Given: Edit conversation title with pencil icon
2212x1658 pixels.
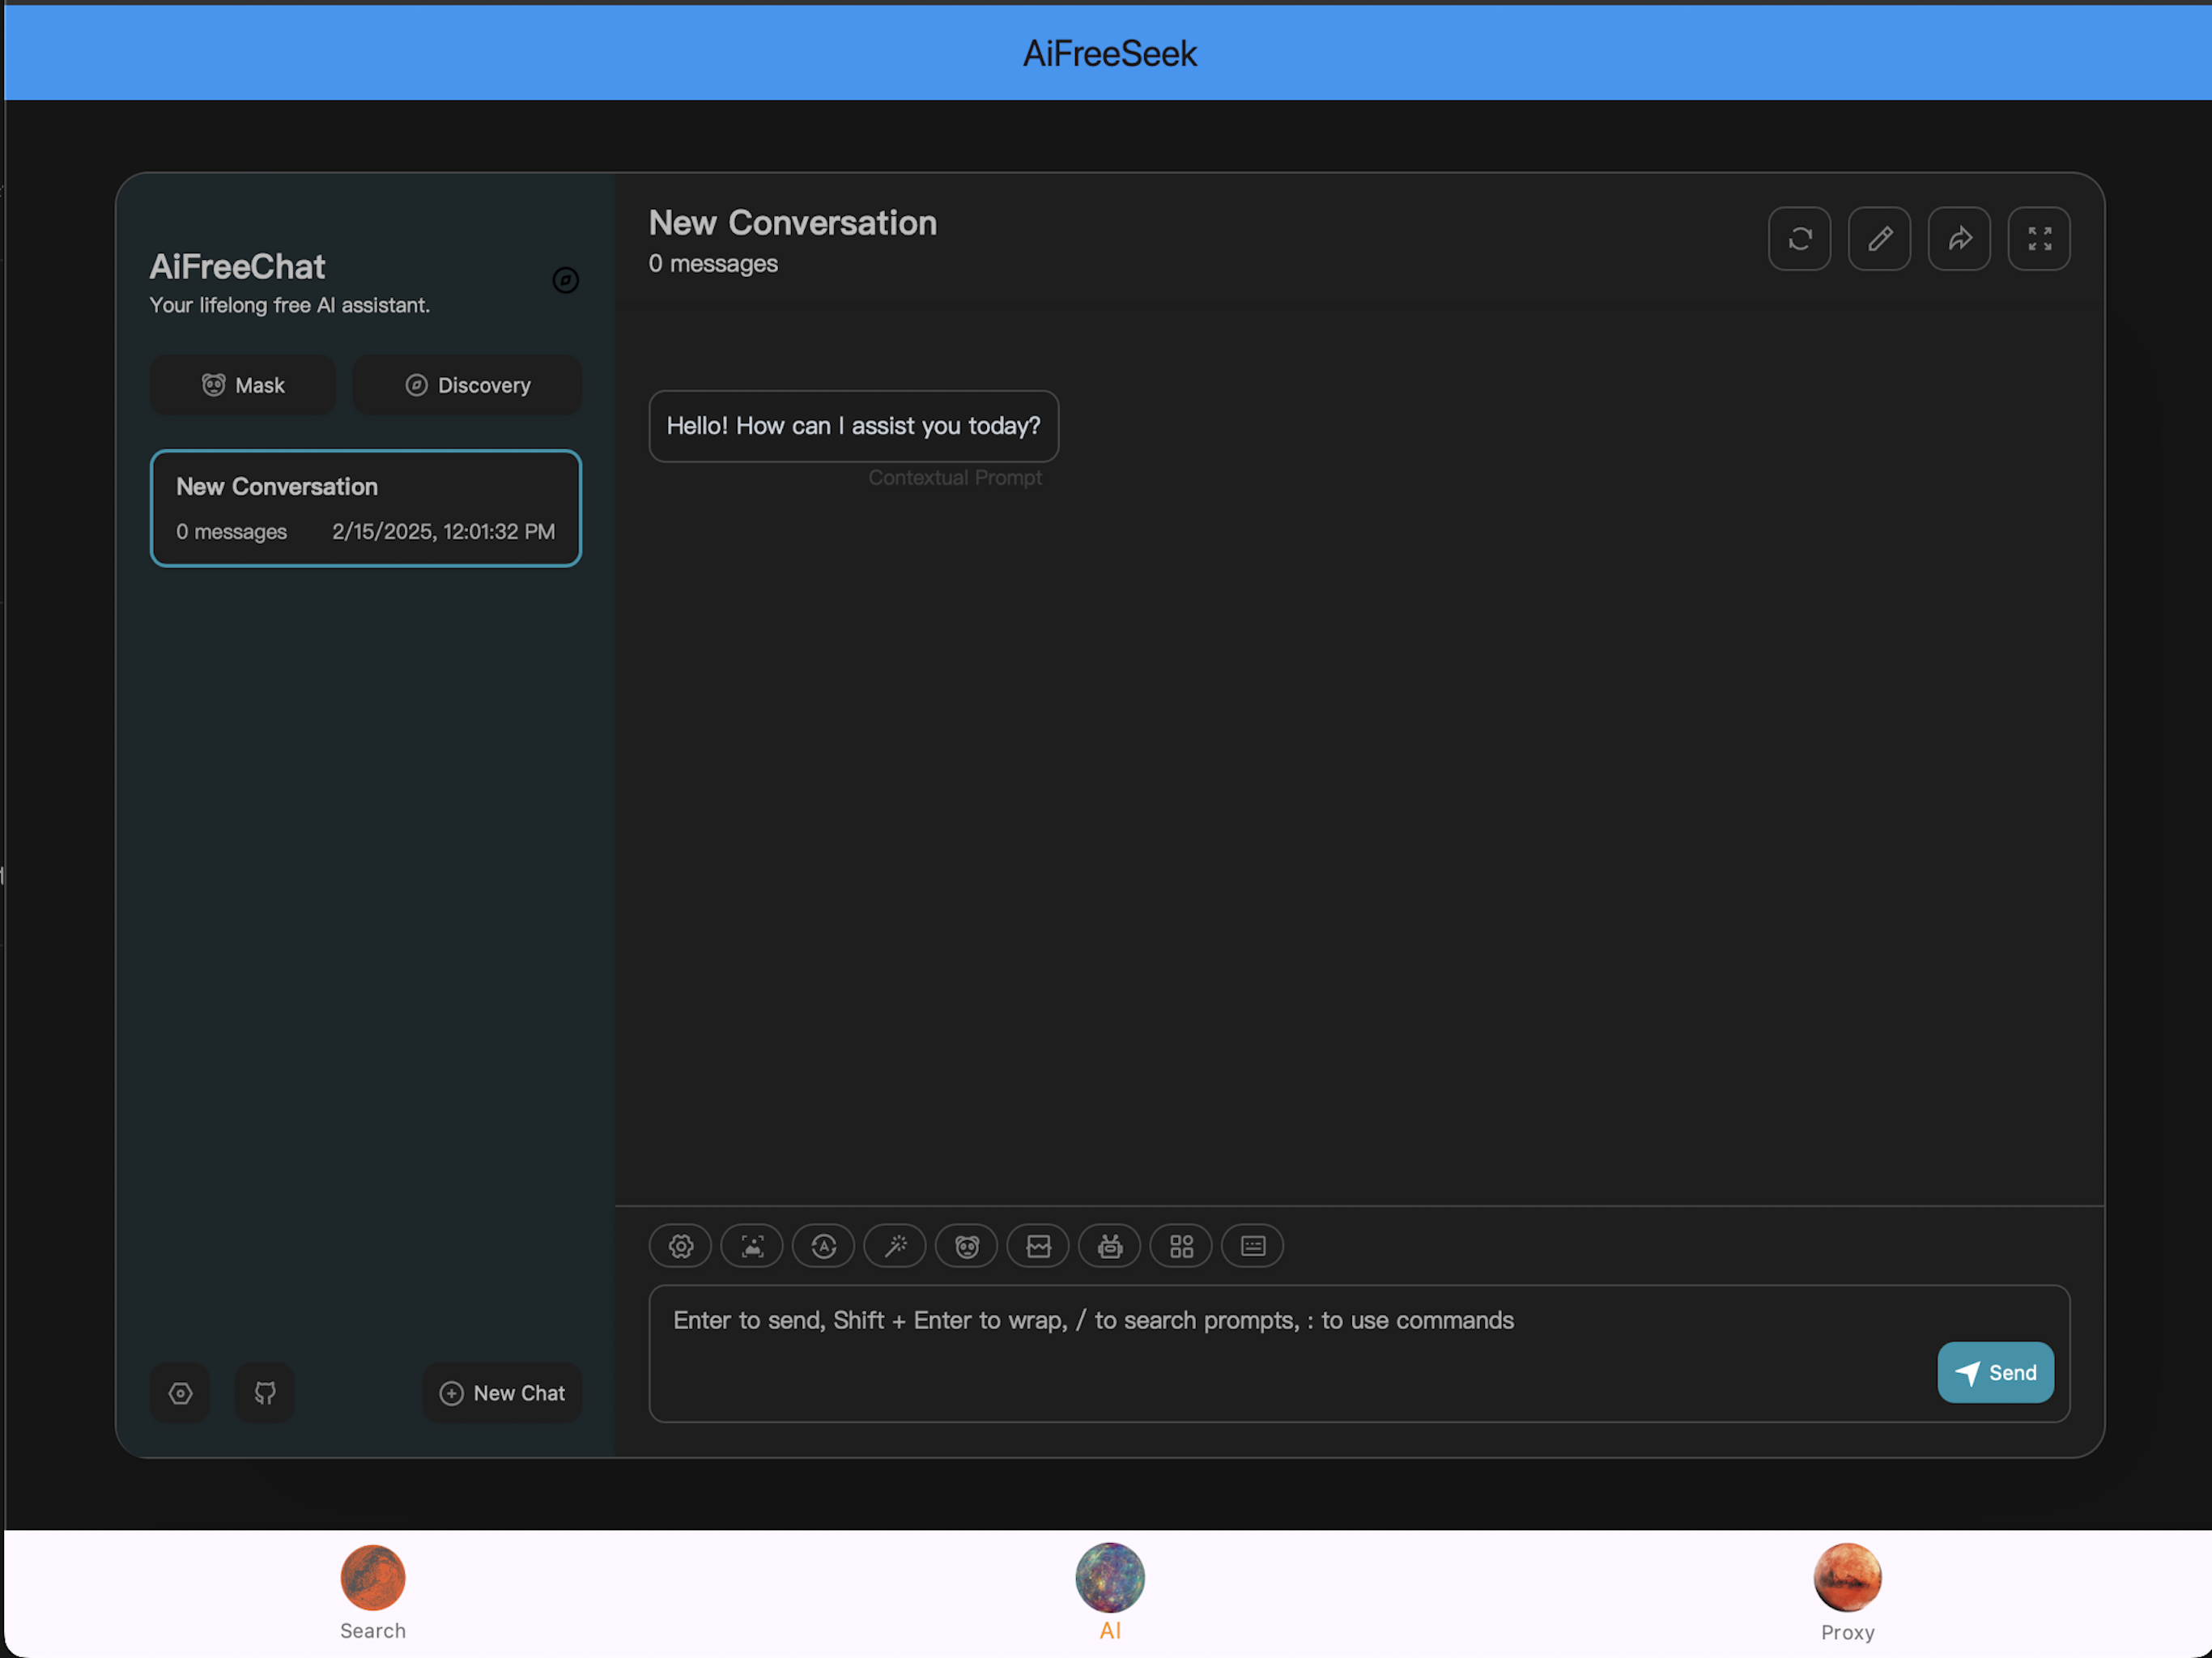Looking at the screenshot, I should click(1880, 239).
